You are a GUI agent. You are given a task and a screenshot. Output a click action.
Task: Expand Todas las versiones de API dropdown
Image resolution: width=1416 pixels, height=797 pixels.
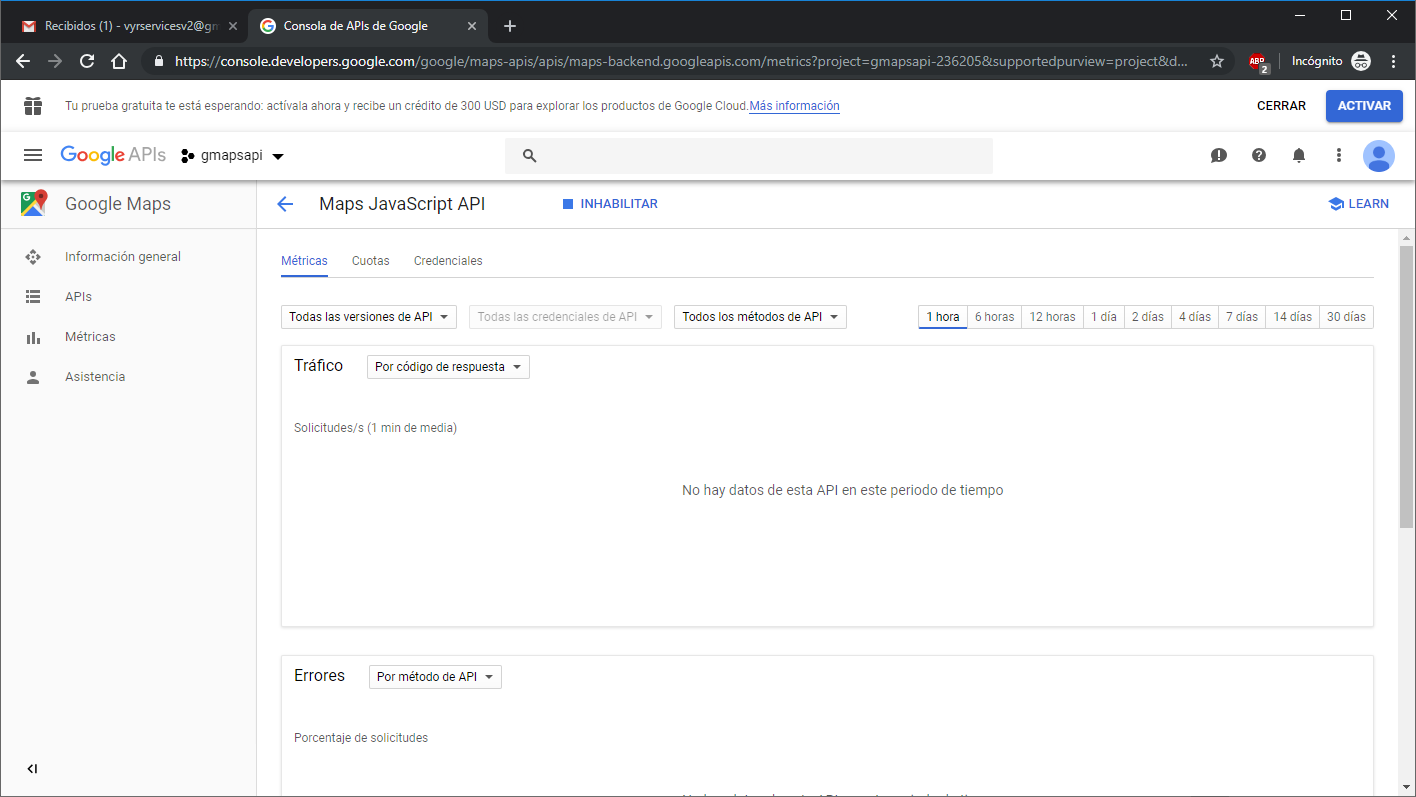click(x=368, y=317)
